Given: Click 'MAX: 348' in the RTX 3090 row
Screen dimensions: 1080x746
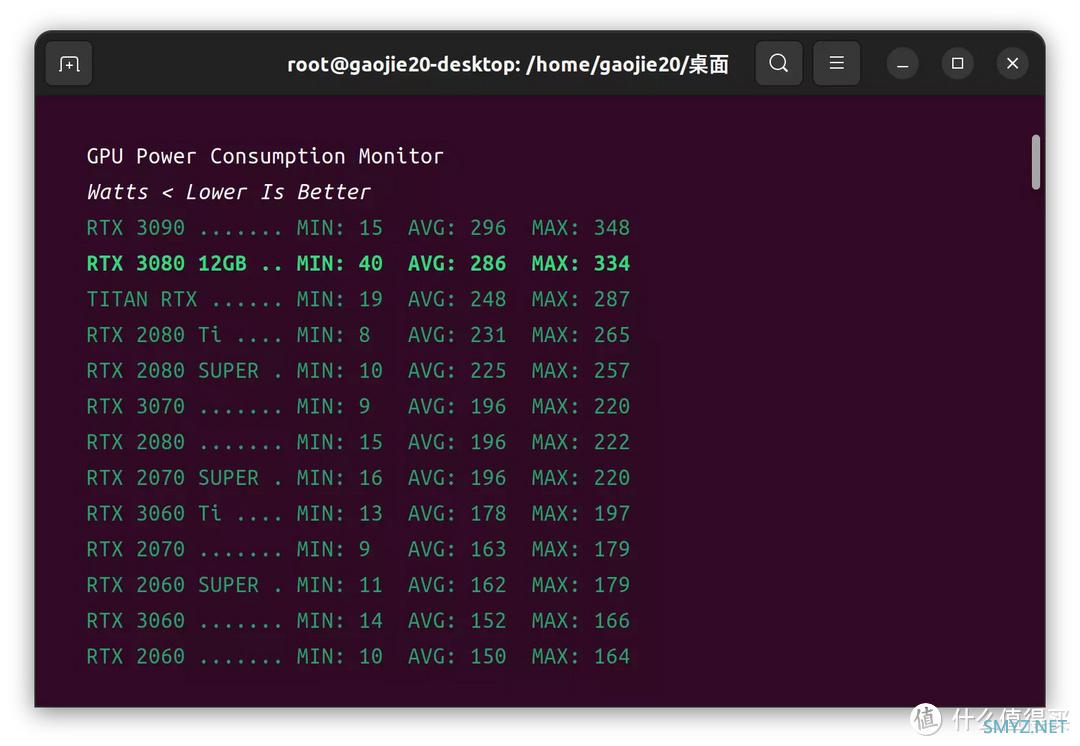Looking at the screenshot, I should click(x=581, y=228).
